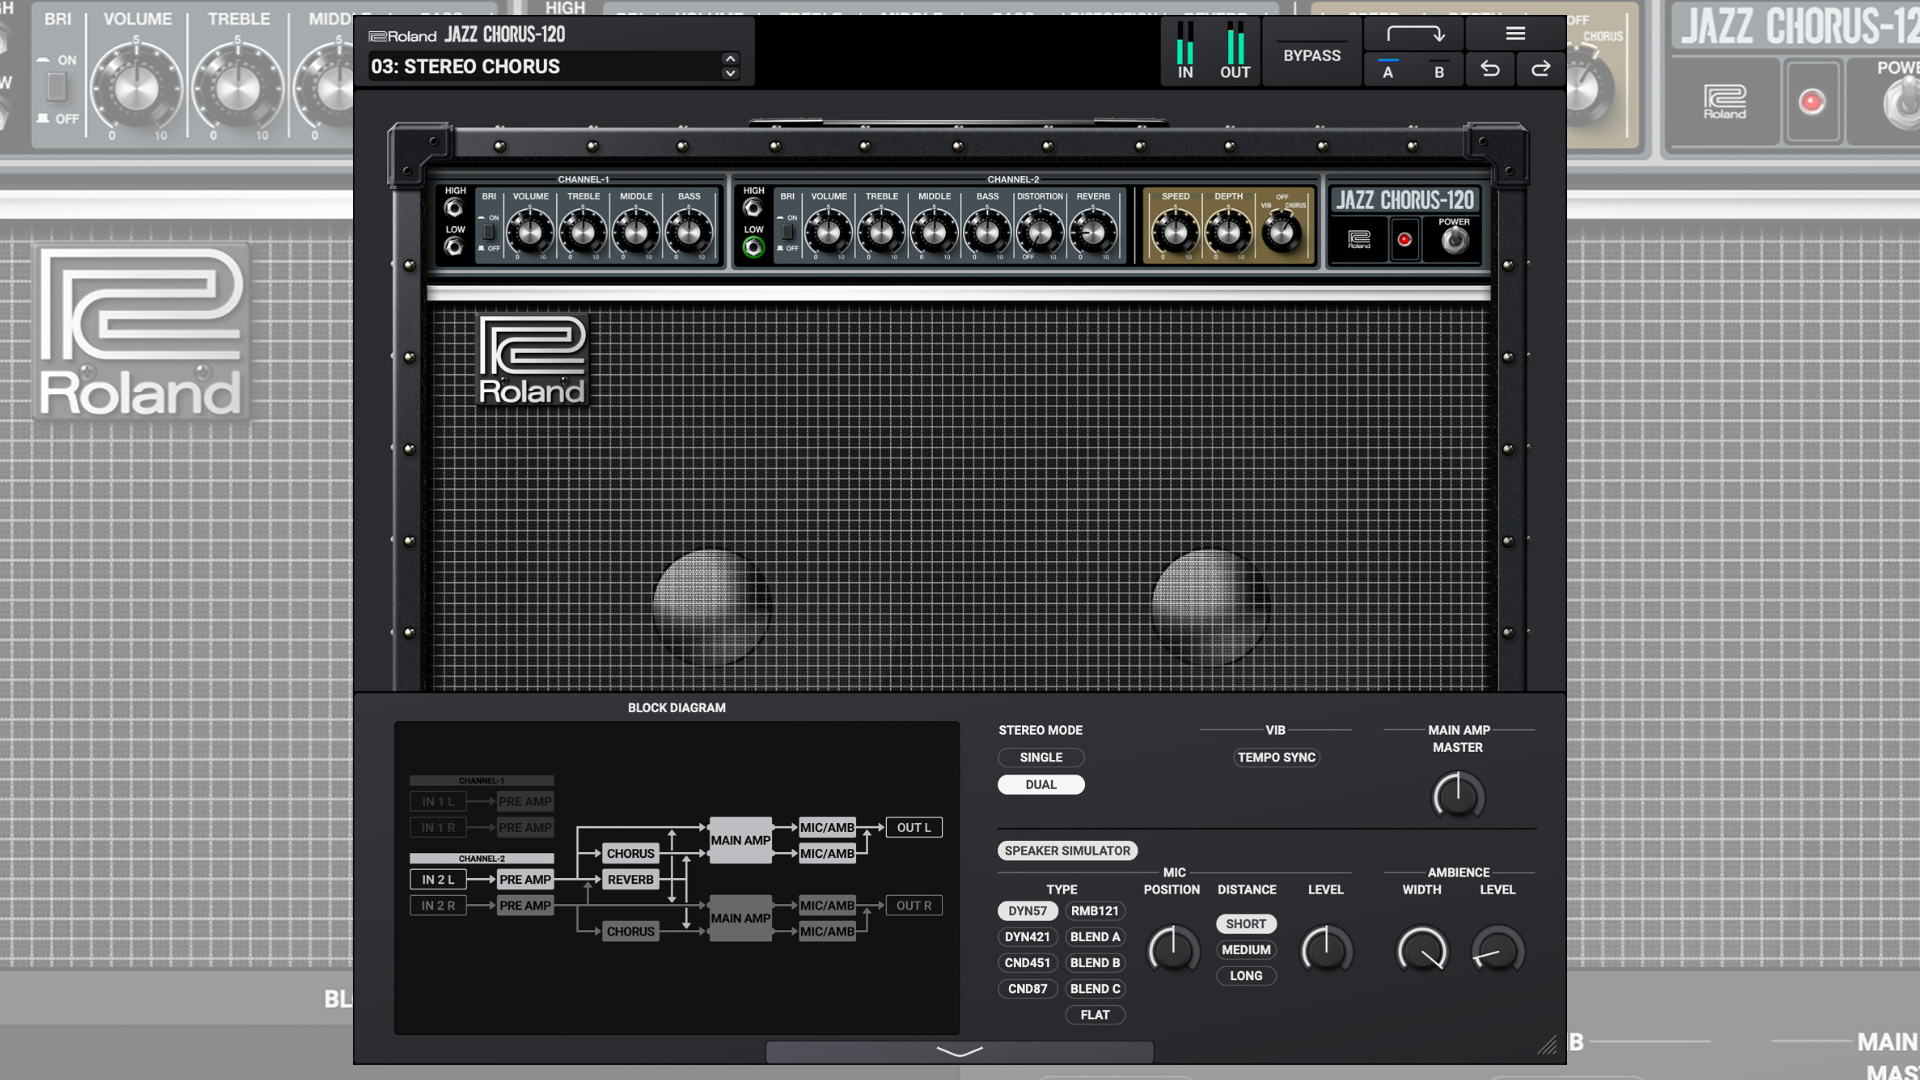Collapse the bottom panel chevron
Screen dimensions: 1920x1080
959,1051
